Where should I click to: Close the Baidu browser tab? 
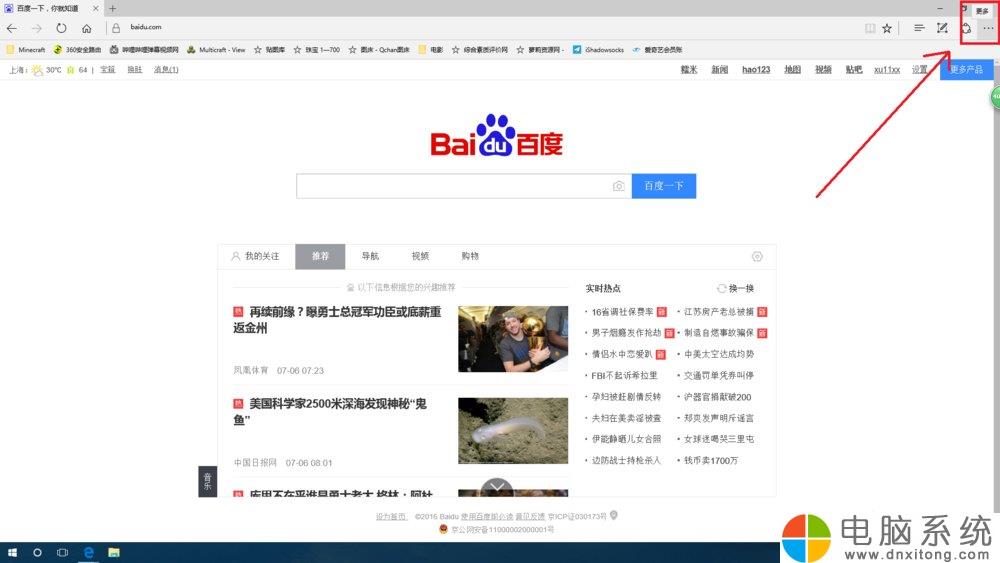pyautogui.click(x=96, y=8)
